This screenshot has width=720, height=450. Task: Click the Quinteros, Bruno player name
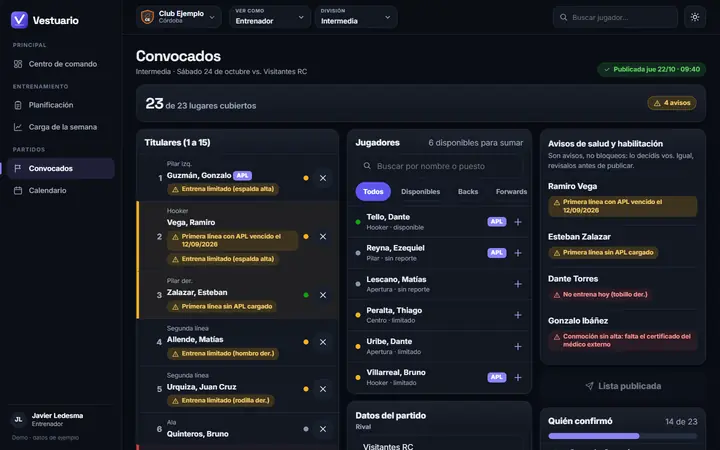coord(198,434)
